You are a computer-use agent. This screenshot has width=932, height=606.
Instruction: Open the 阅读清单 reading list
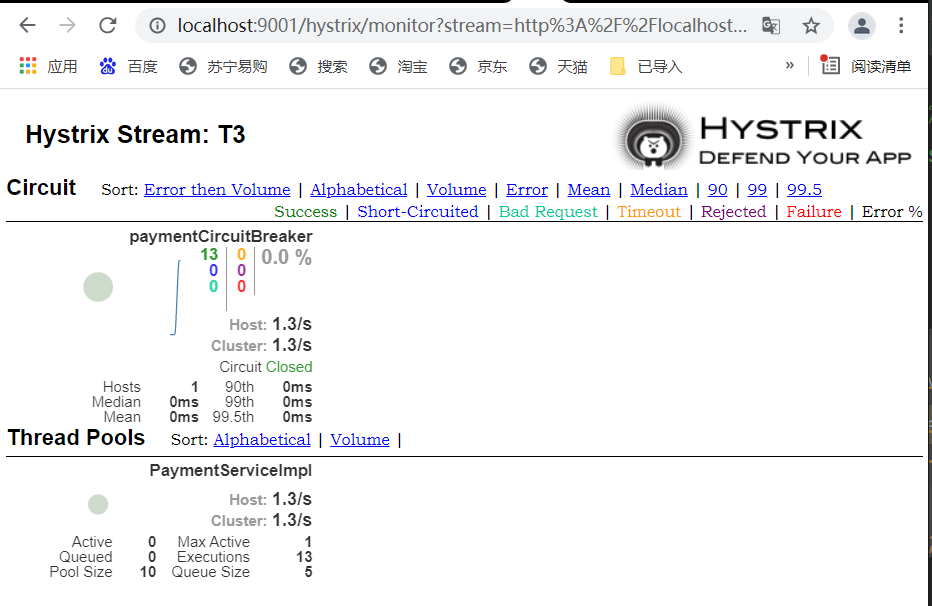865,66
